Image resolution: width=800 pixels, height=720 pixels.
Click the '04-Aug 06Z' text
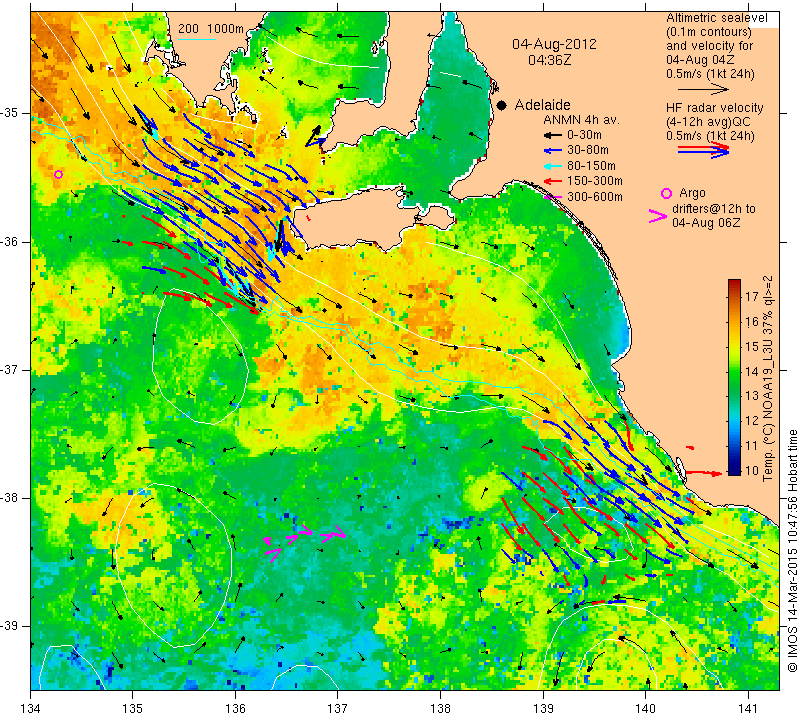click(707, 223)
